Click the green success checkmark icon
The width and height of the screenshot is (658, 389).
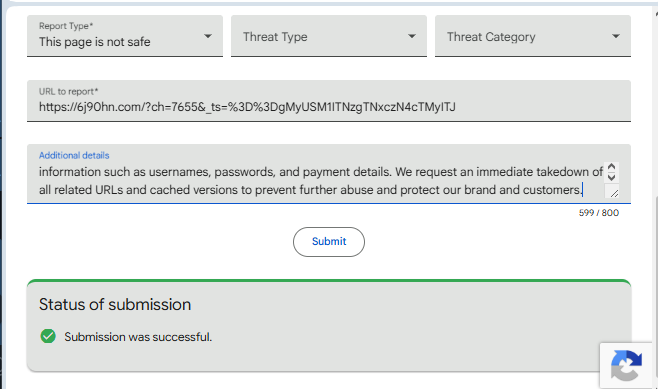pyautogui.click(x=48, y=336)
